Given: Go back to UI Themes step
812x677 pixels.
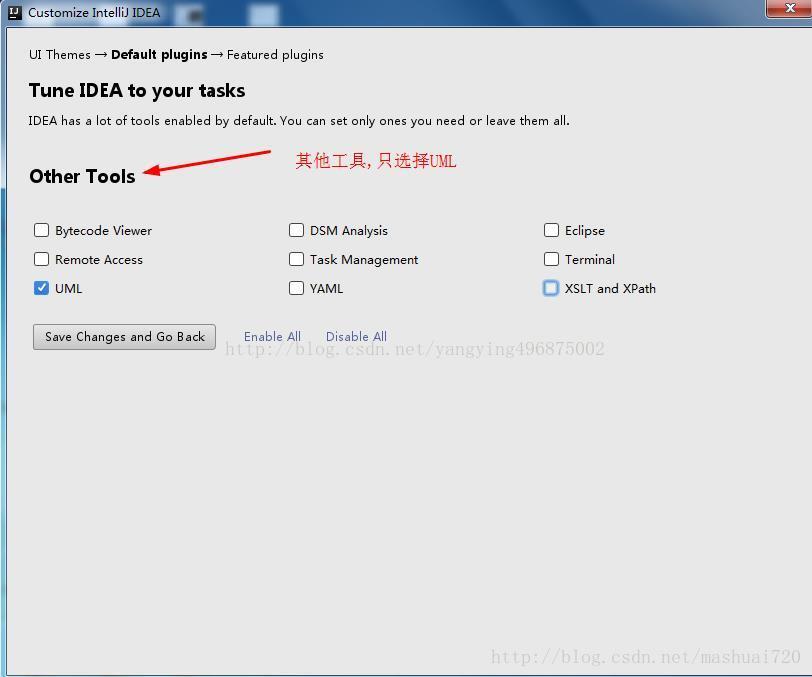Looking at the screenshot, I should 59,55.
